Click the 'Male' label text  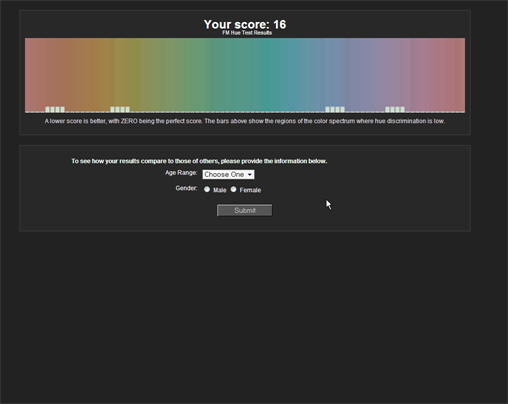pyautogui.click(x=220, y=190)
